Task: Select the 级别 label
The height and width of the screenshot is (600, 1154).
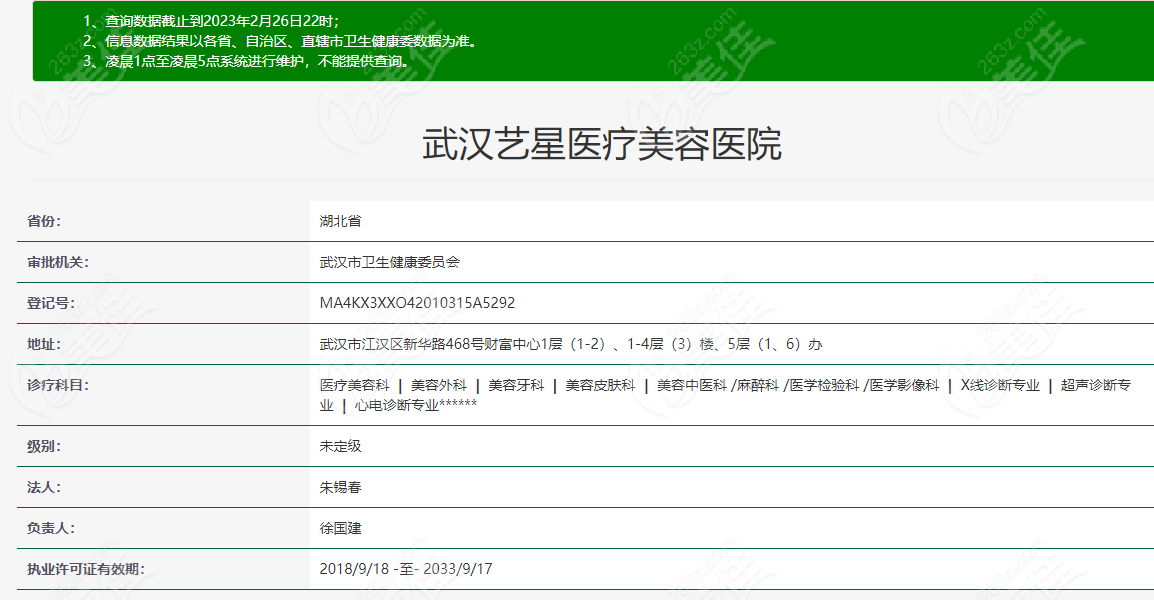Action: pyautogui.click(x=44, y=446)
